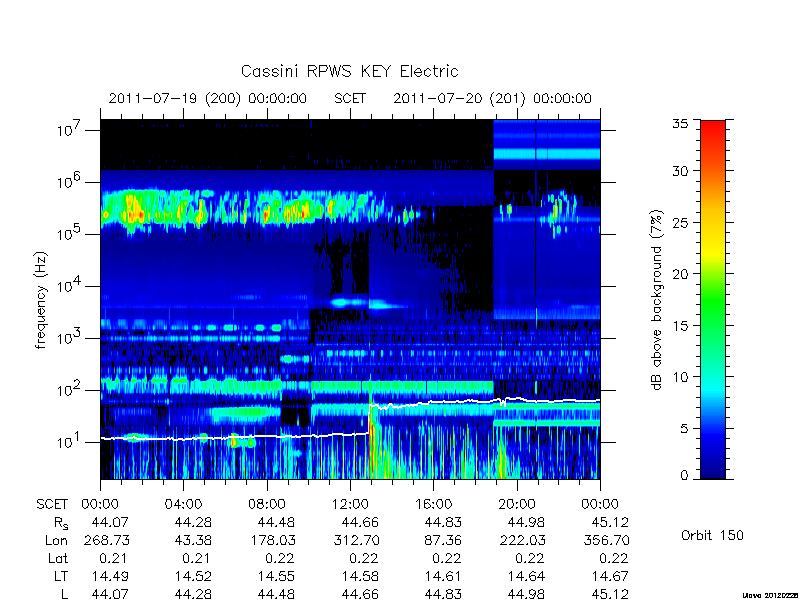Click the '04:00' time axis label
Image resolution: width=800 pixels, height=600 pixels.
[x=183, y=504]
